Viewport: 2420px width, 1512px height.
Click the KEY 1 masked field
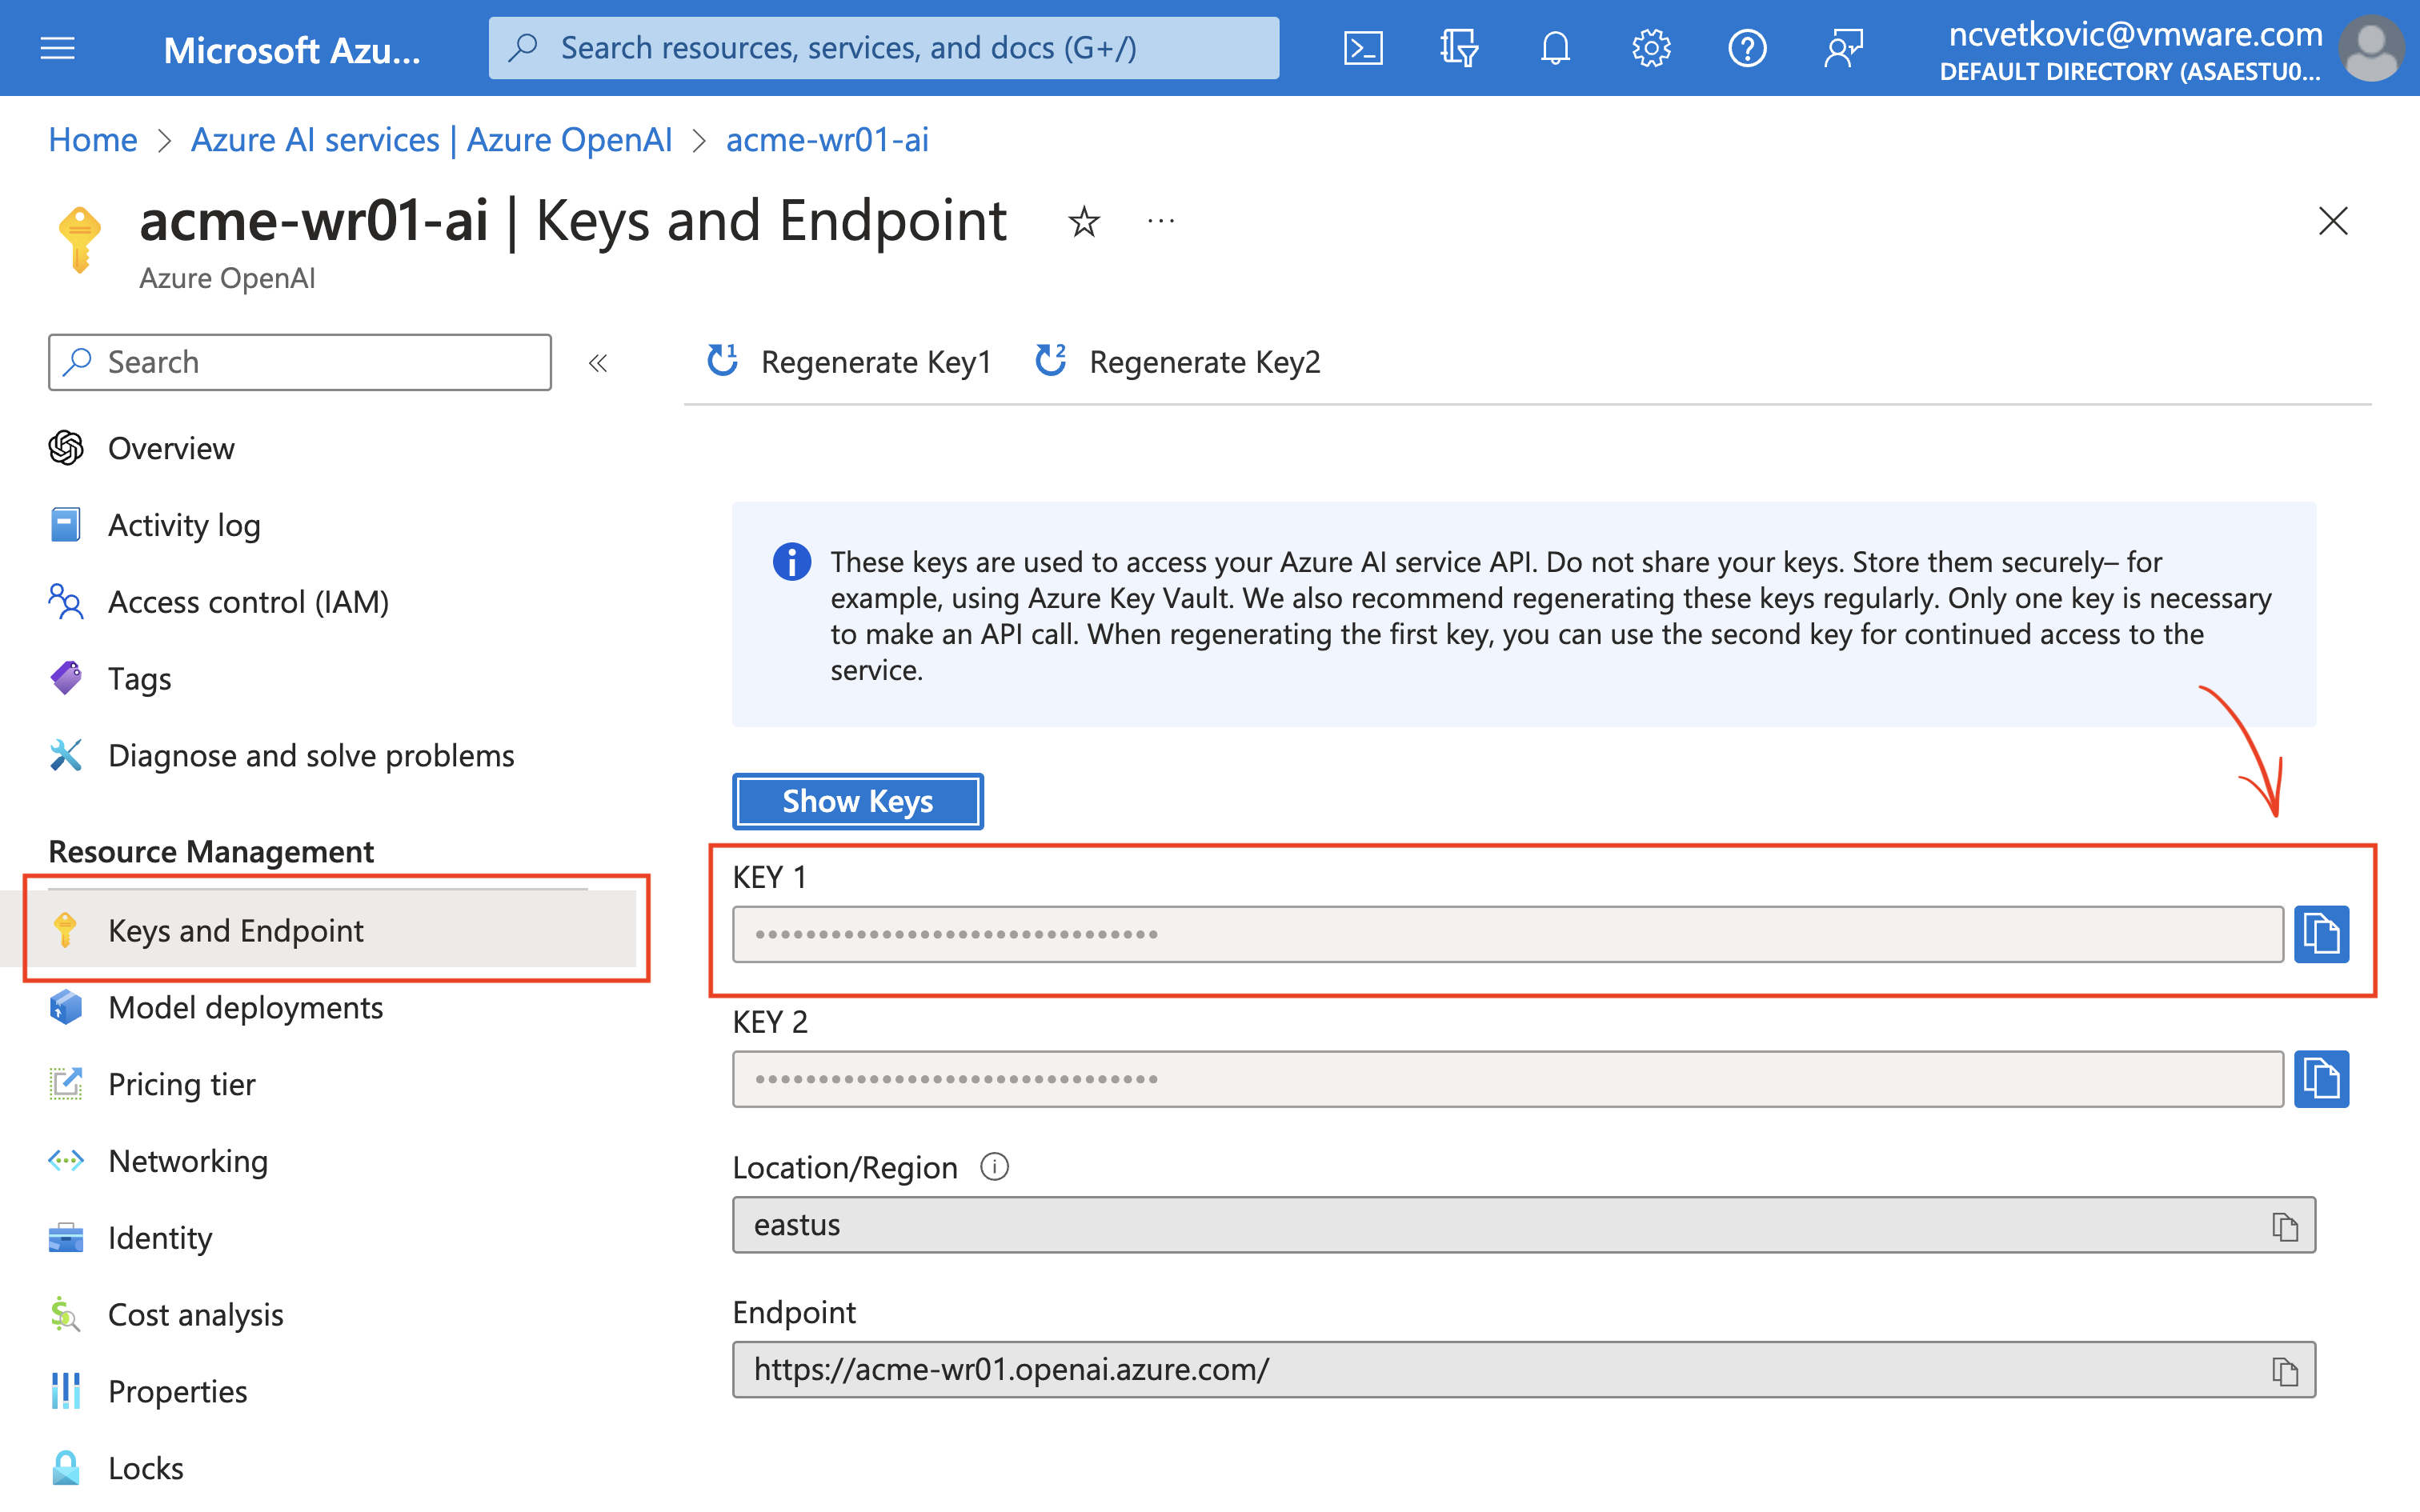[1507, 934]
